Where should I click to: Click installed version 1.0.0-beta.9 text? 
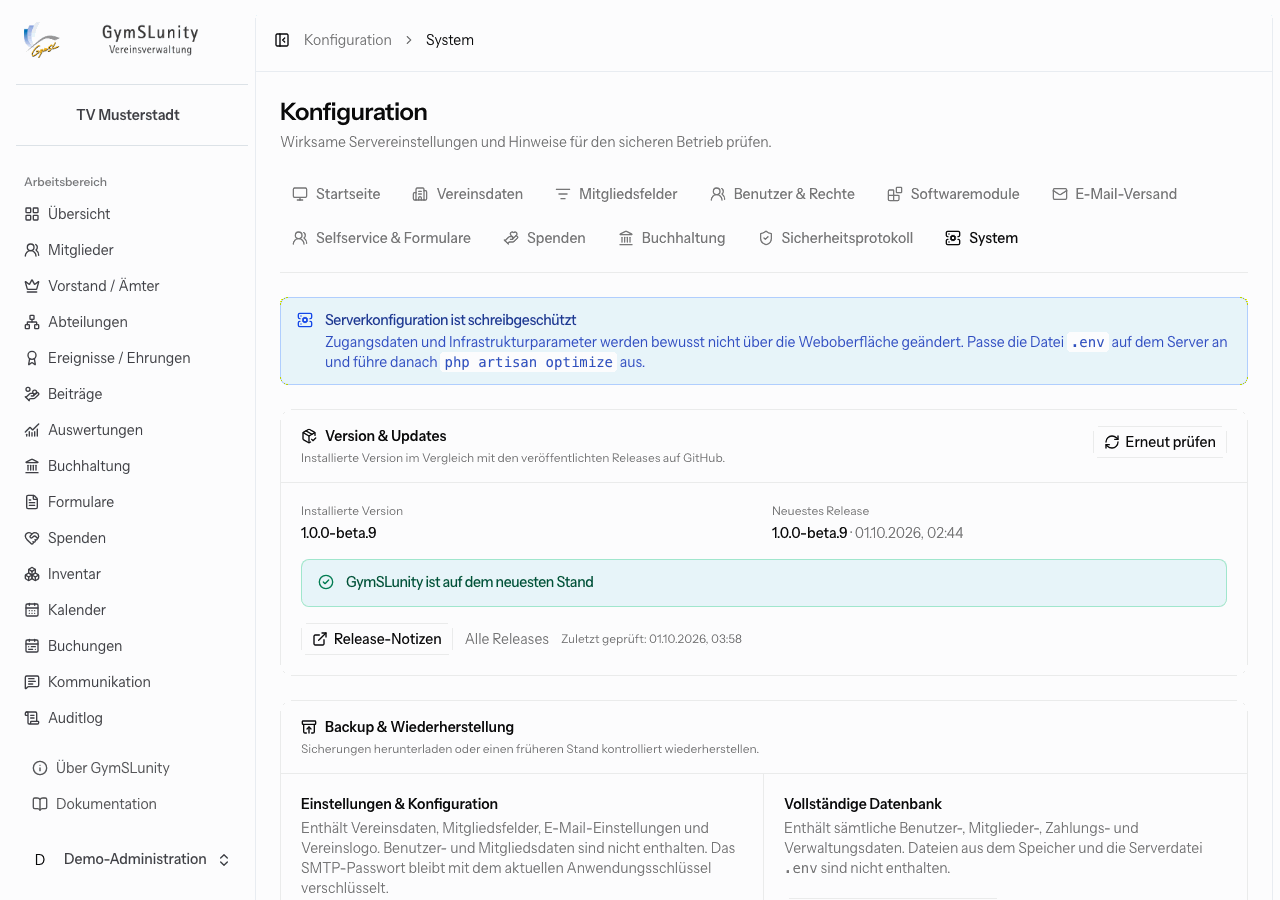click(x=339, y=533)
